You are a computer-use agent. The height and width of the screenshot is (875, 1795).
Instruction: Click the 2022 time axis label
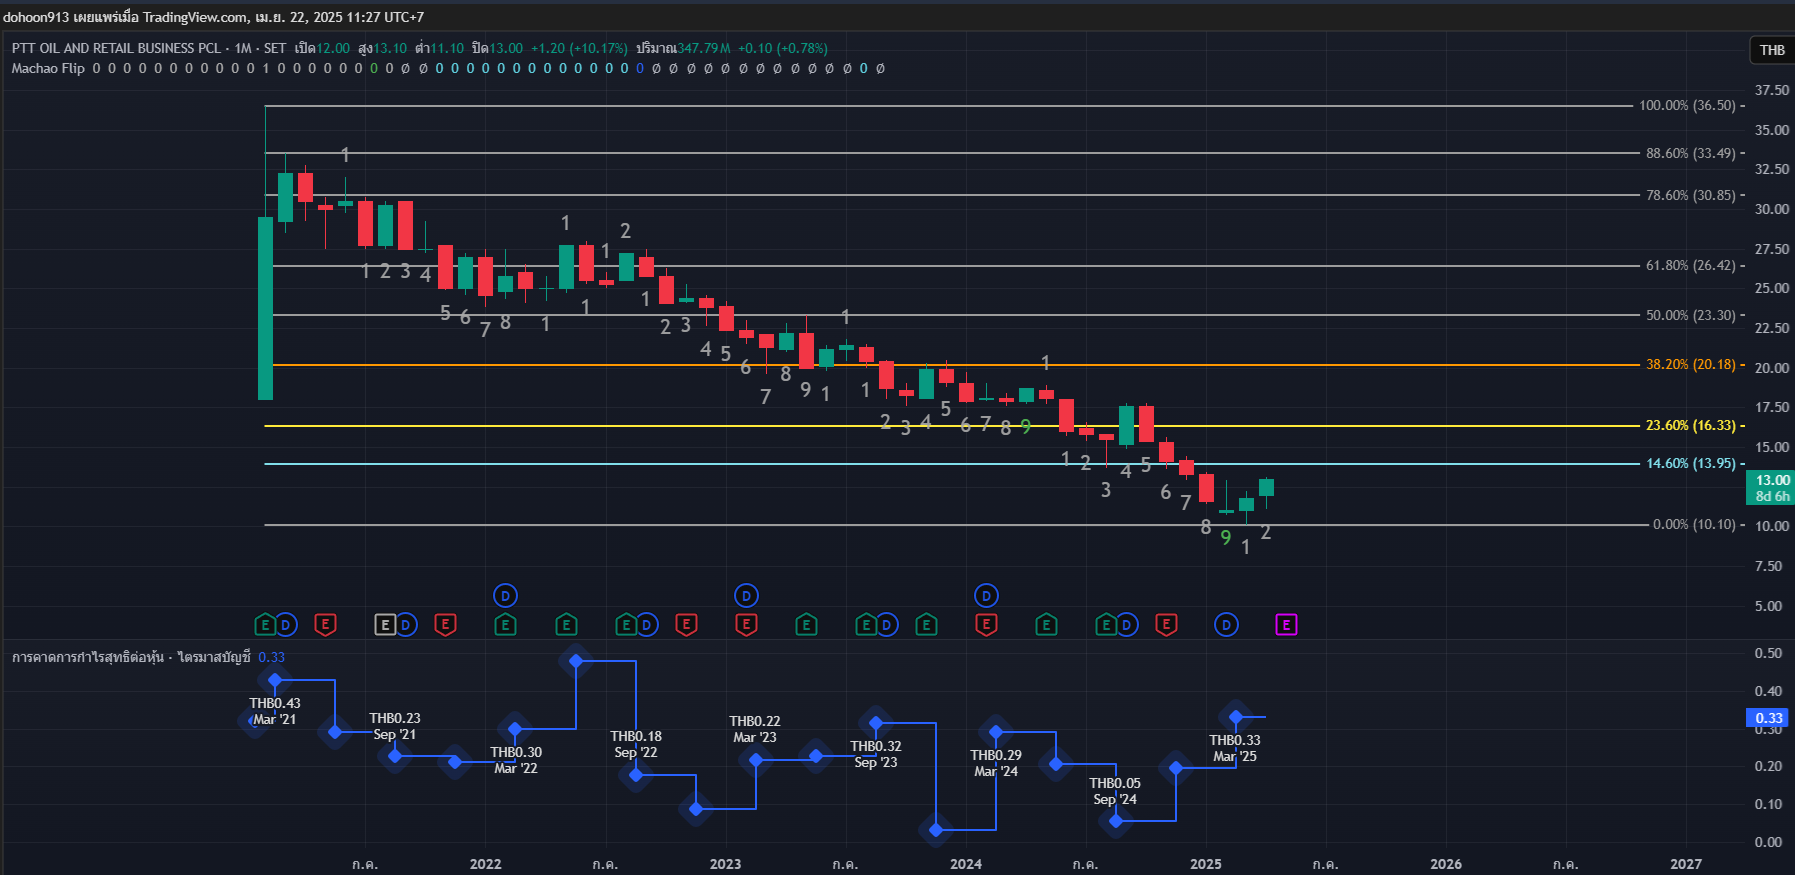(486, 864)
